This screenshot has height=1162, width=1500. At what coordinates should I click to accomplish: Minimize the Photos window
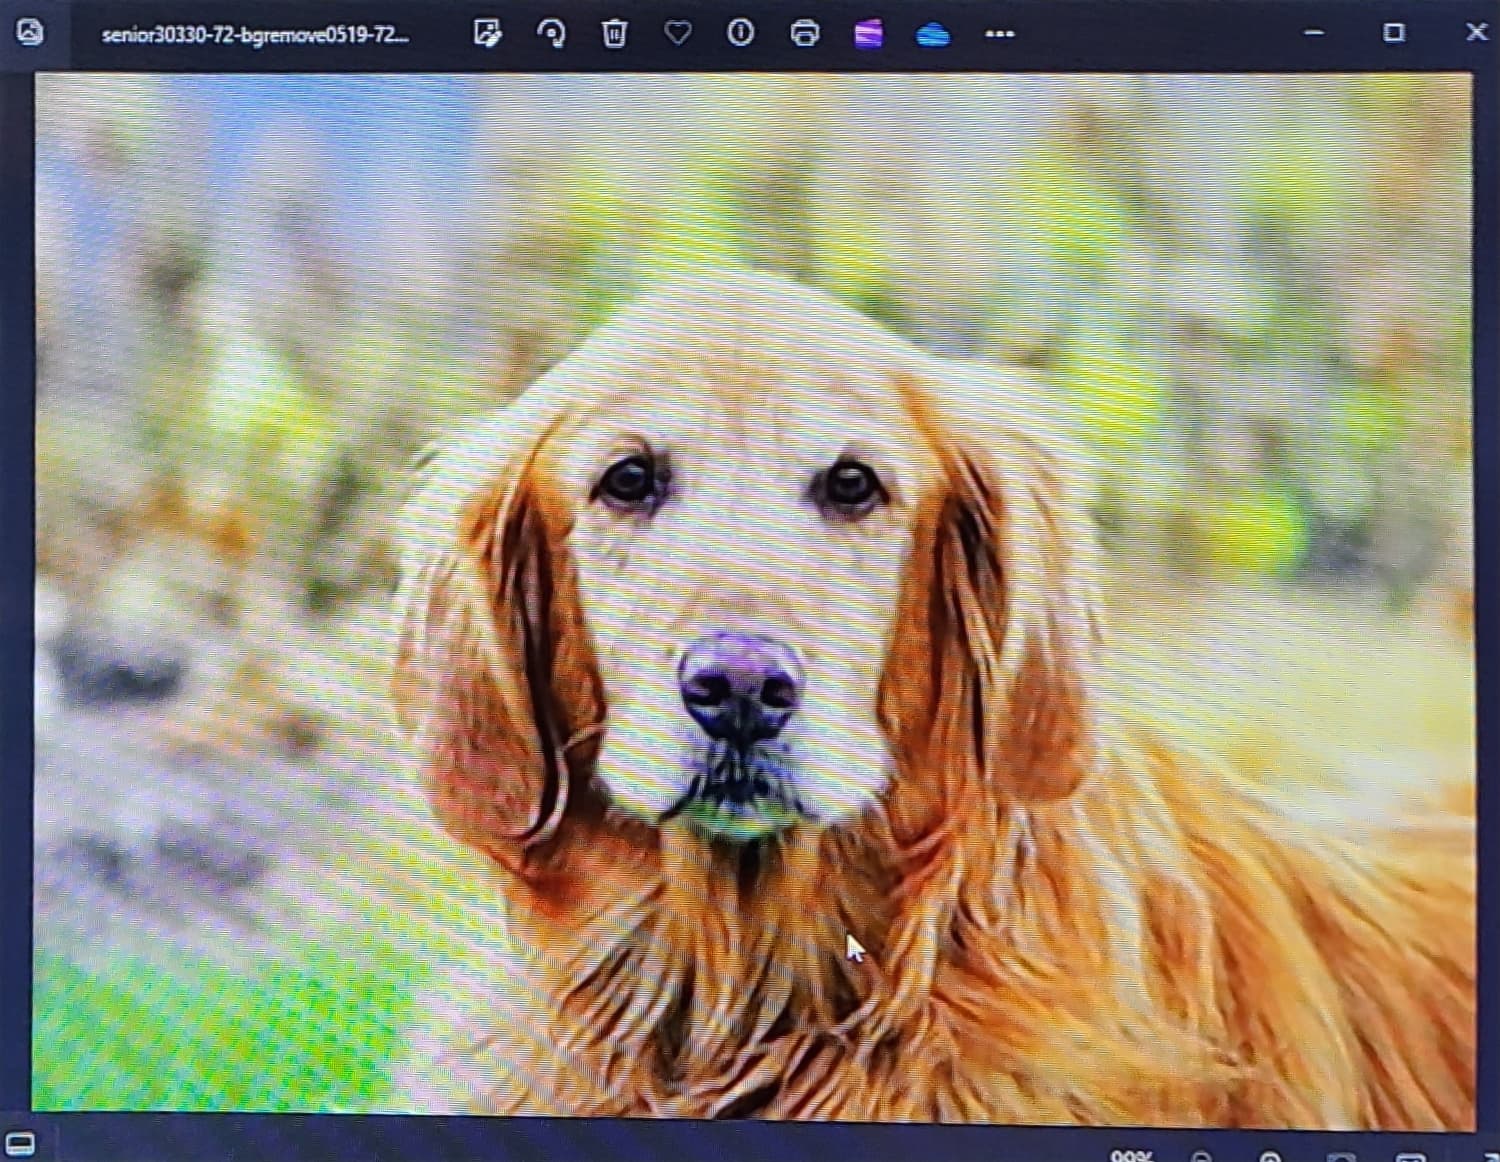(x=1314, y=33)
